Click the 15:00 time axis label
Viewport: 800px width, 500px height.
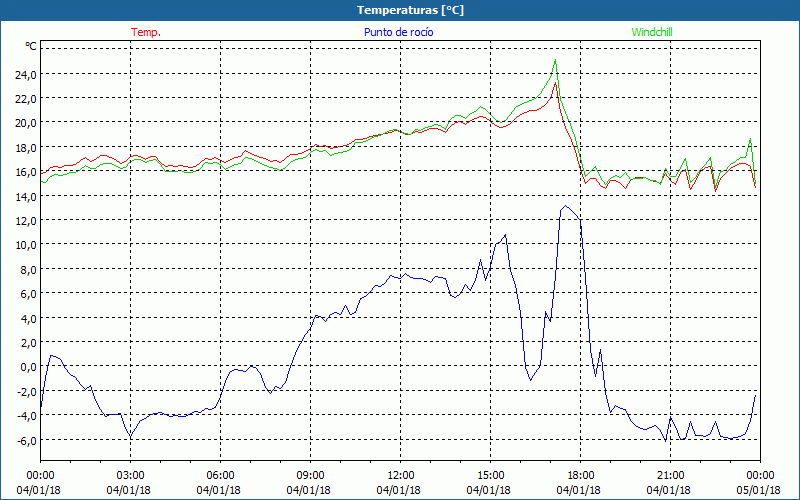tap(490, 476)
